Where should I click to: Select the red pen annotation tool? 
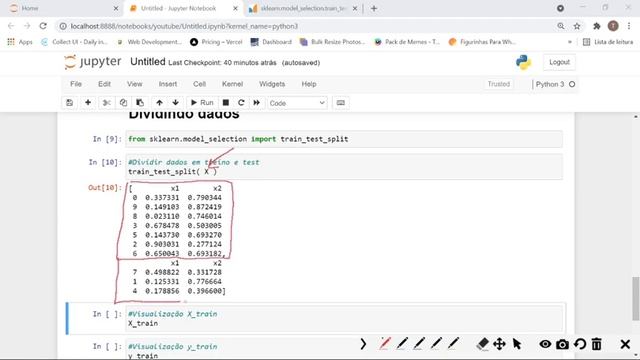pyautogui.click(x=384, y=344)
